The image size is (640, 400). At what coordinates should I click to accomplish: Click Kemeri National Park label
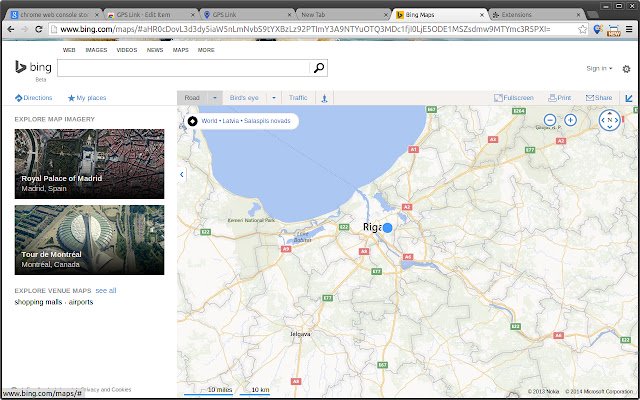coord(251,220)
